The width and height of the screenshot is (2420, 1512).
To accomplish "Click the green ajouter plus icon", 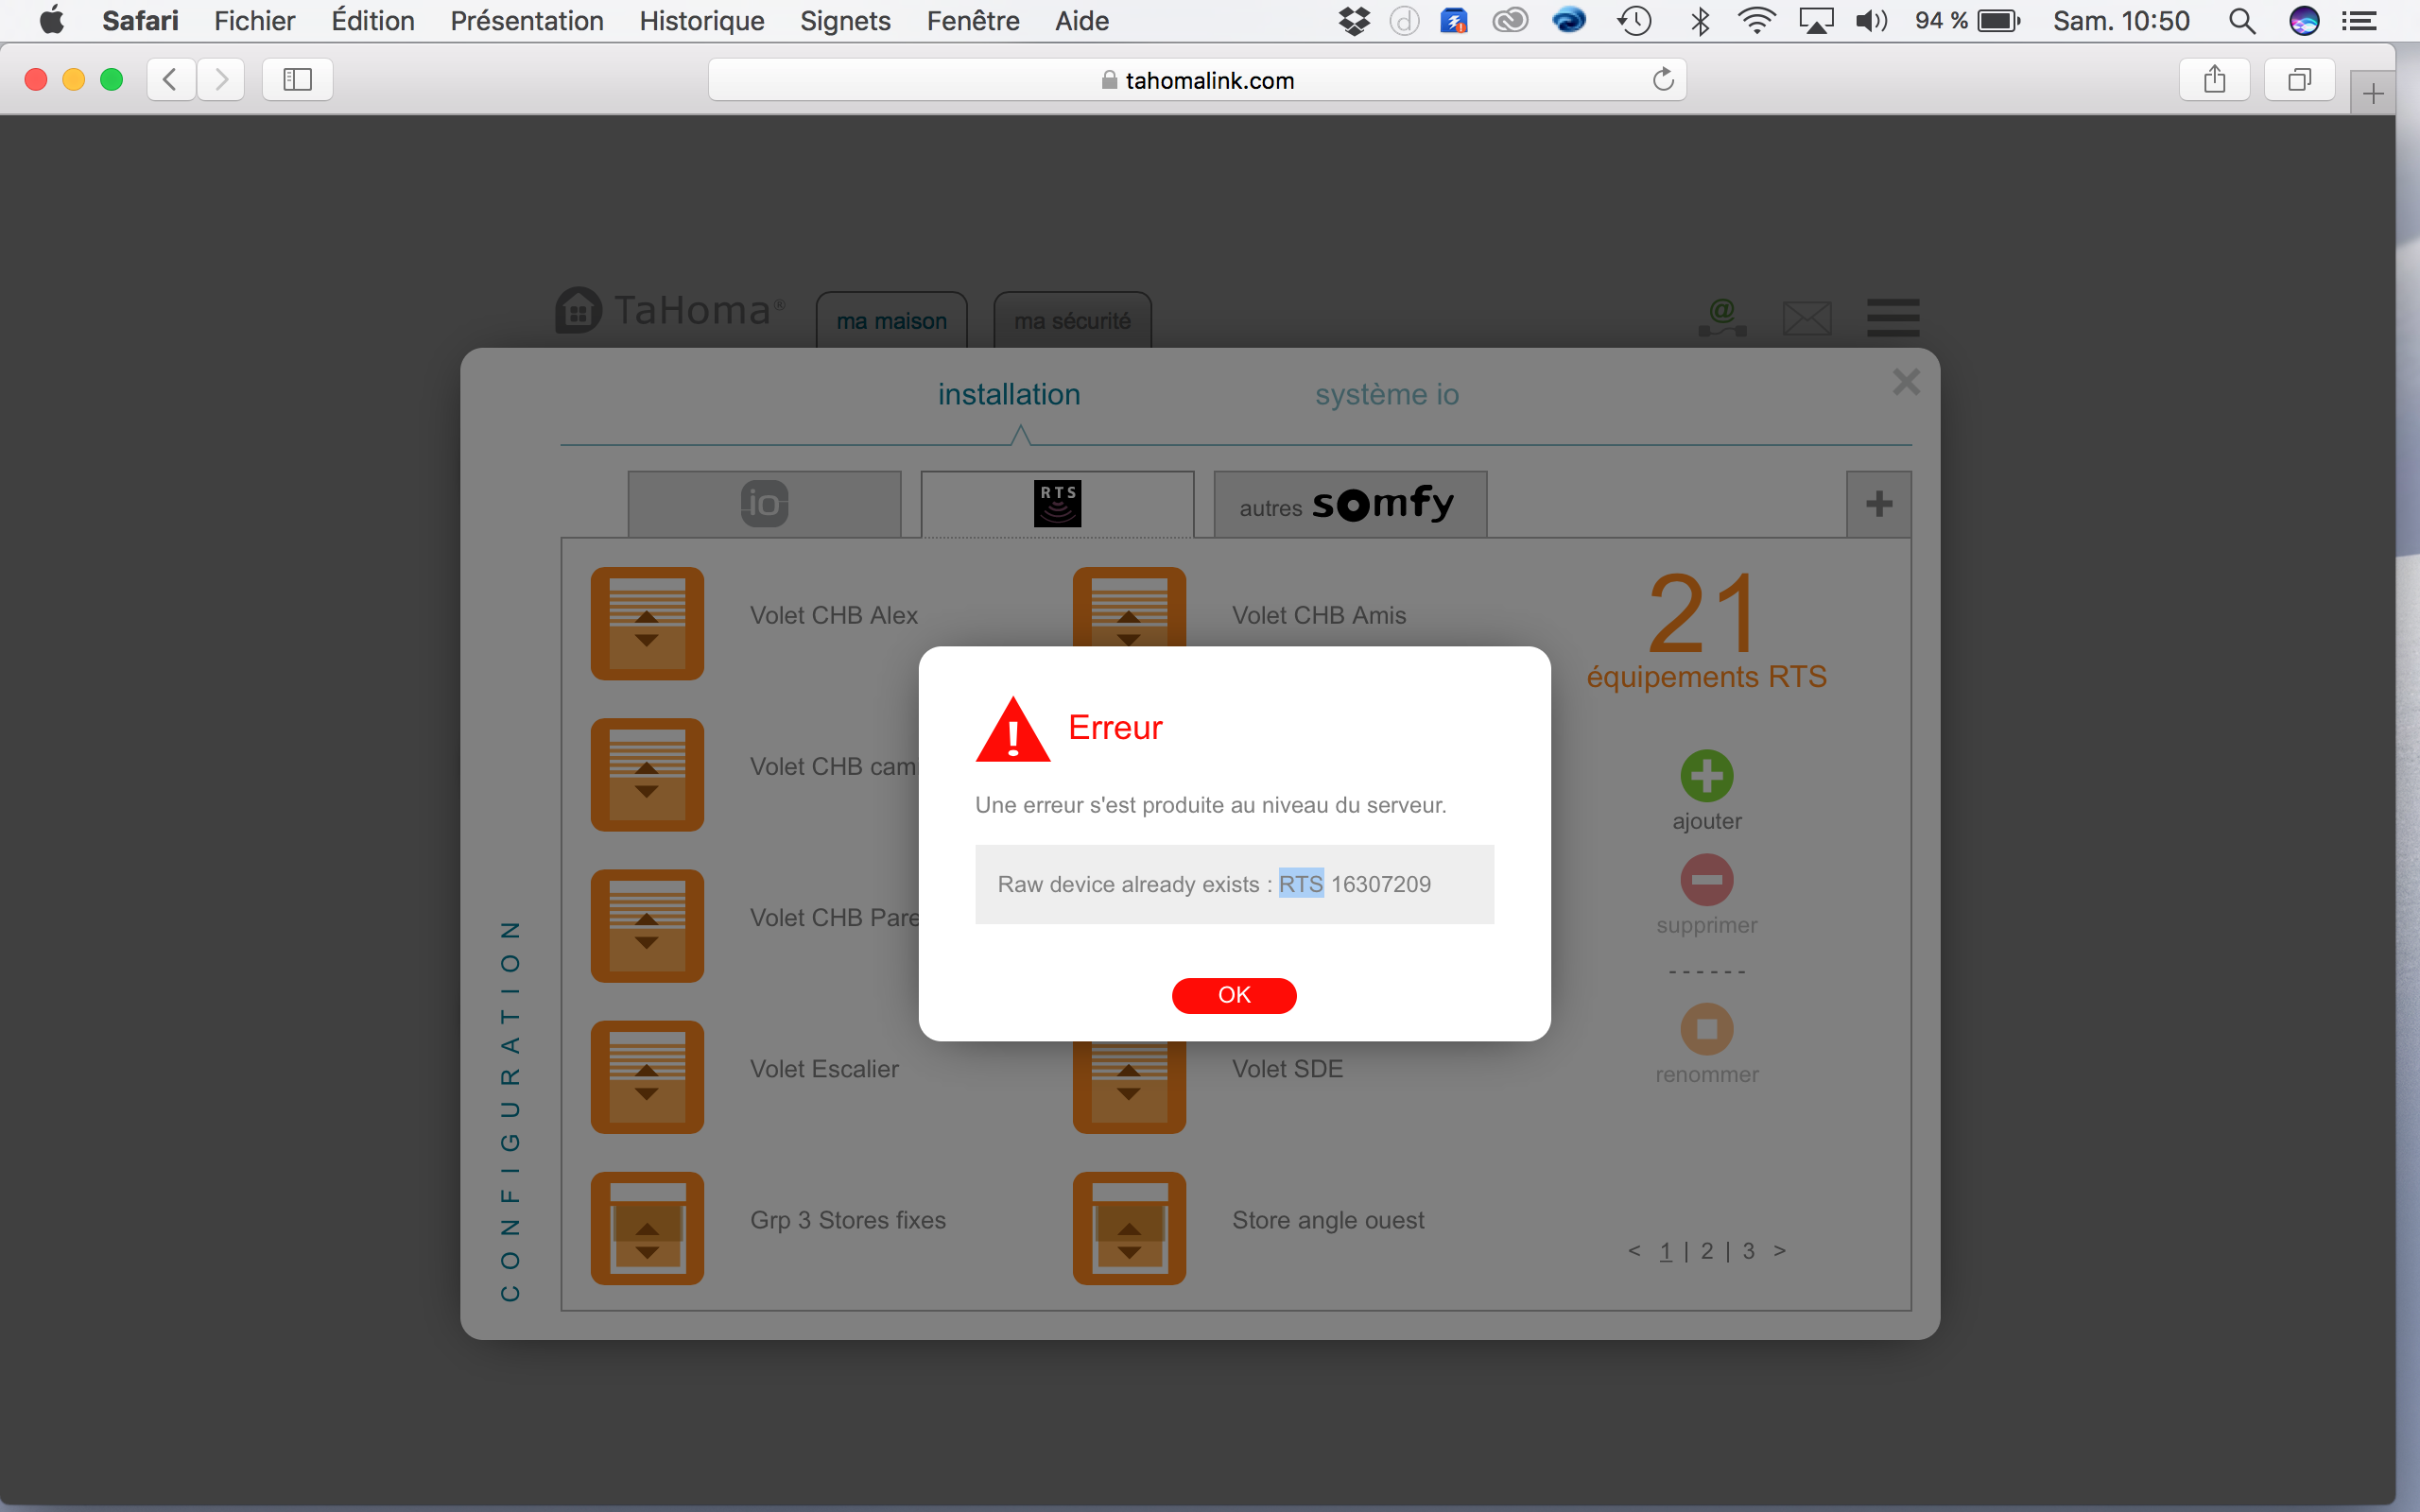I will (1706, 775).
